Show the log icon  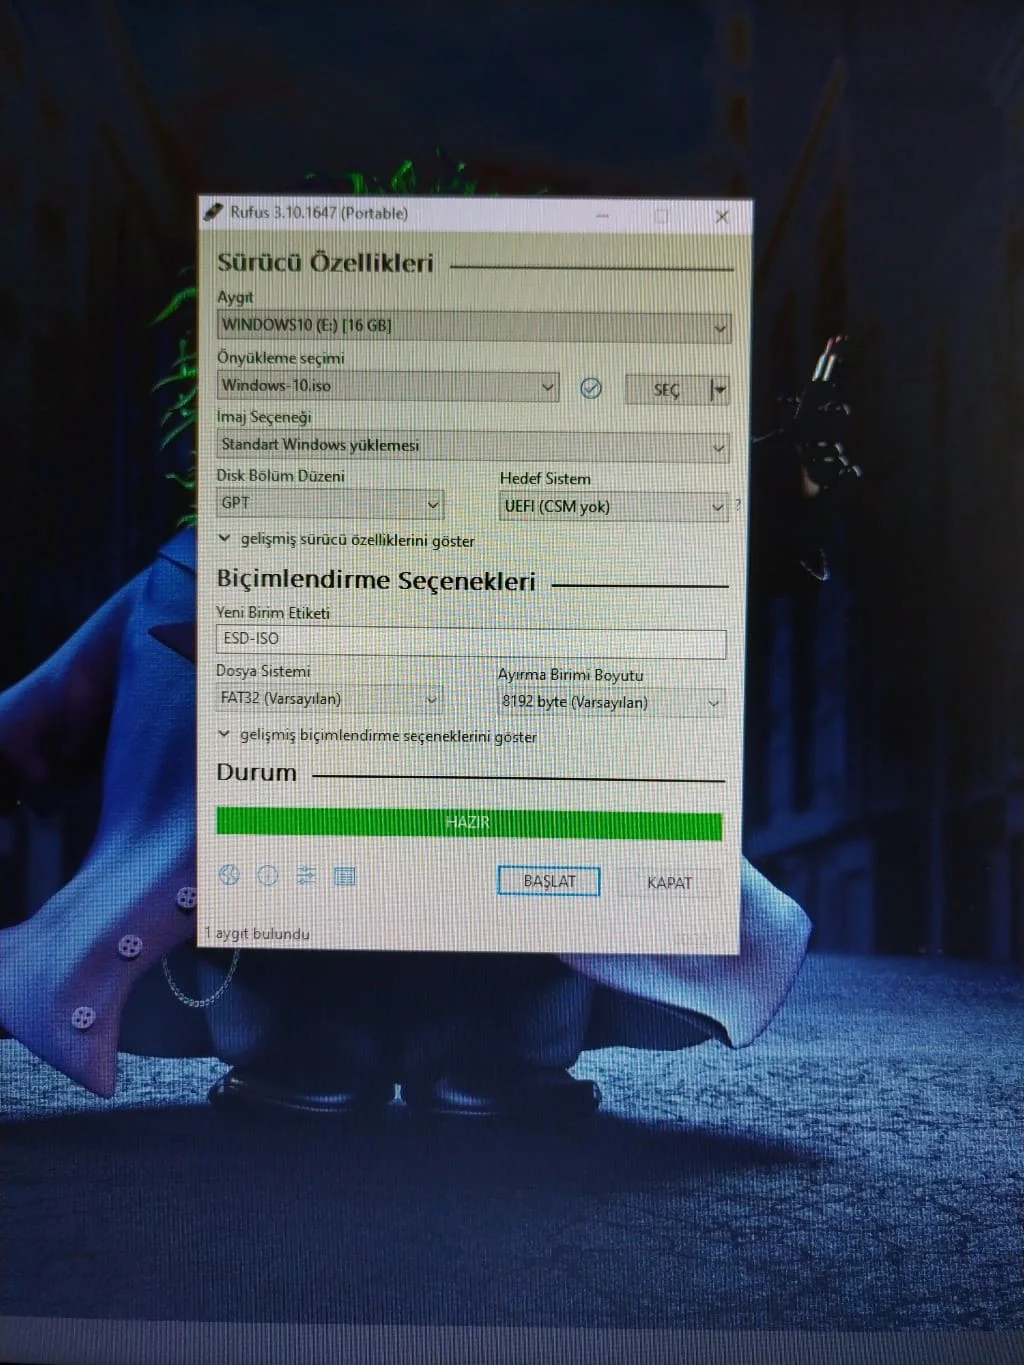tap(345, 877)
